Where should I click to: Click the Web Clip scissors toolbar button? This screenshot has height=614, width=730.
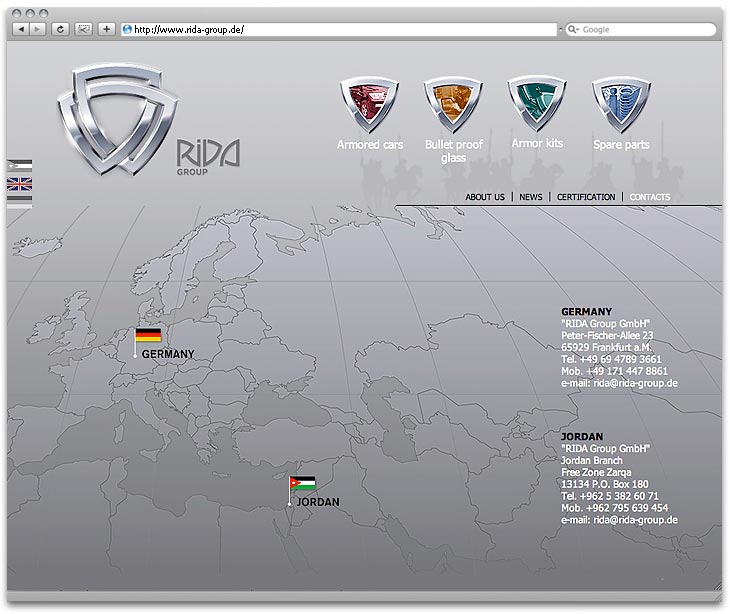click(83, 29)
